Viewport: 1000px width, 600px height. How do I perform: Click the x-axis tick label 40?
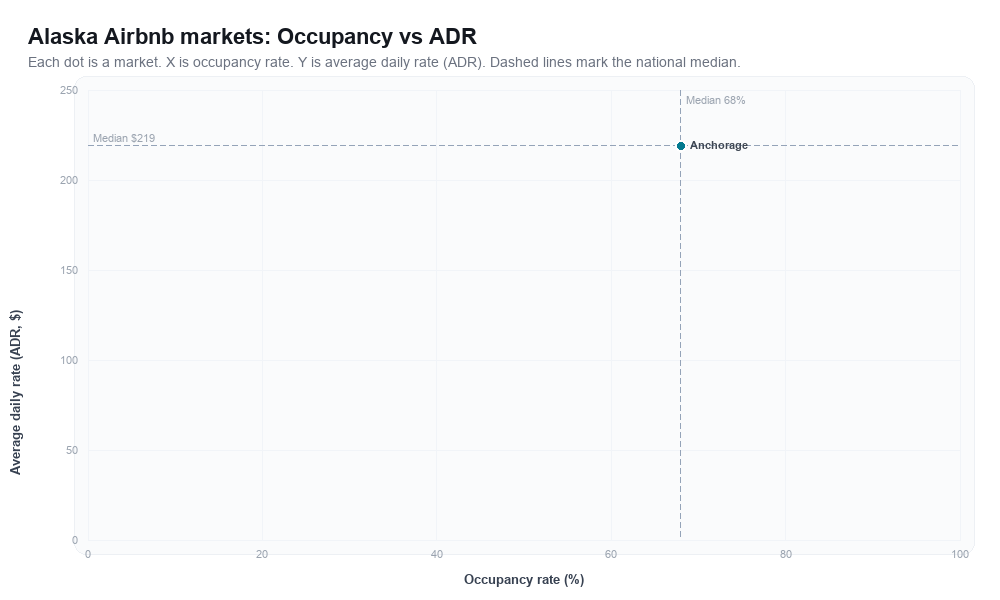tap(436, 555)
